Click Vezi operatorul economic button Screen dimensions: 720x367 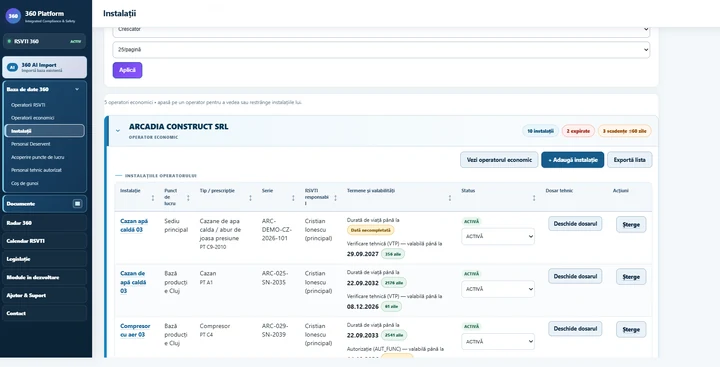(499, 160)
